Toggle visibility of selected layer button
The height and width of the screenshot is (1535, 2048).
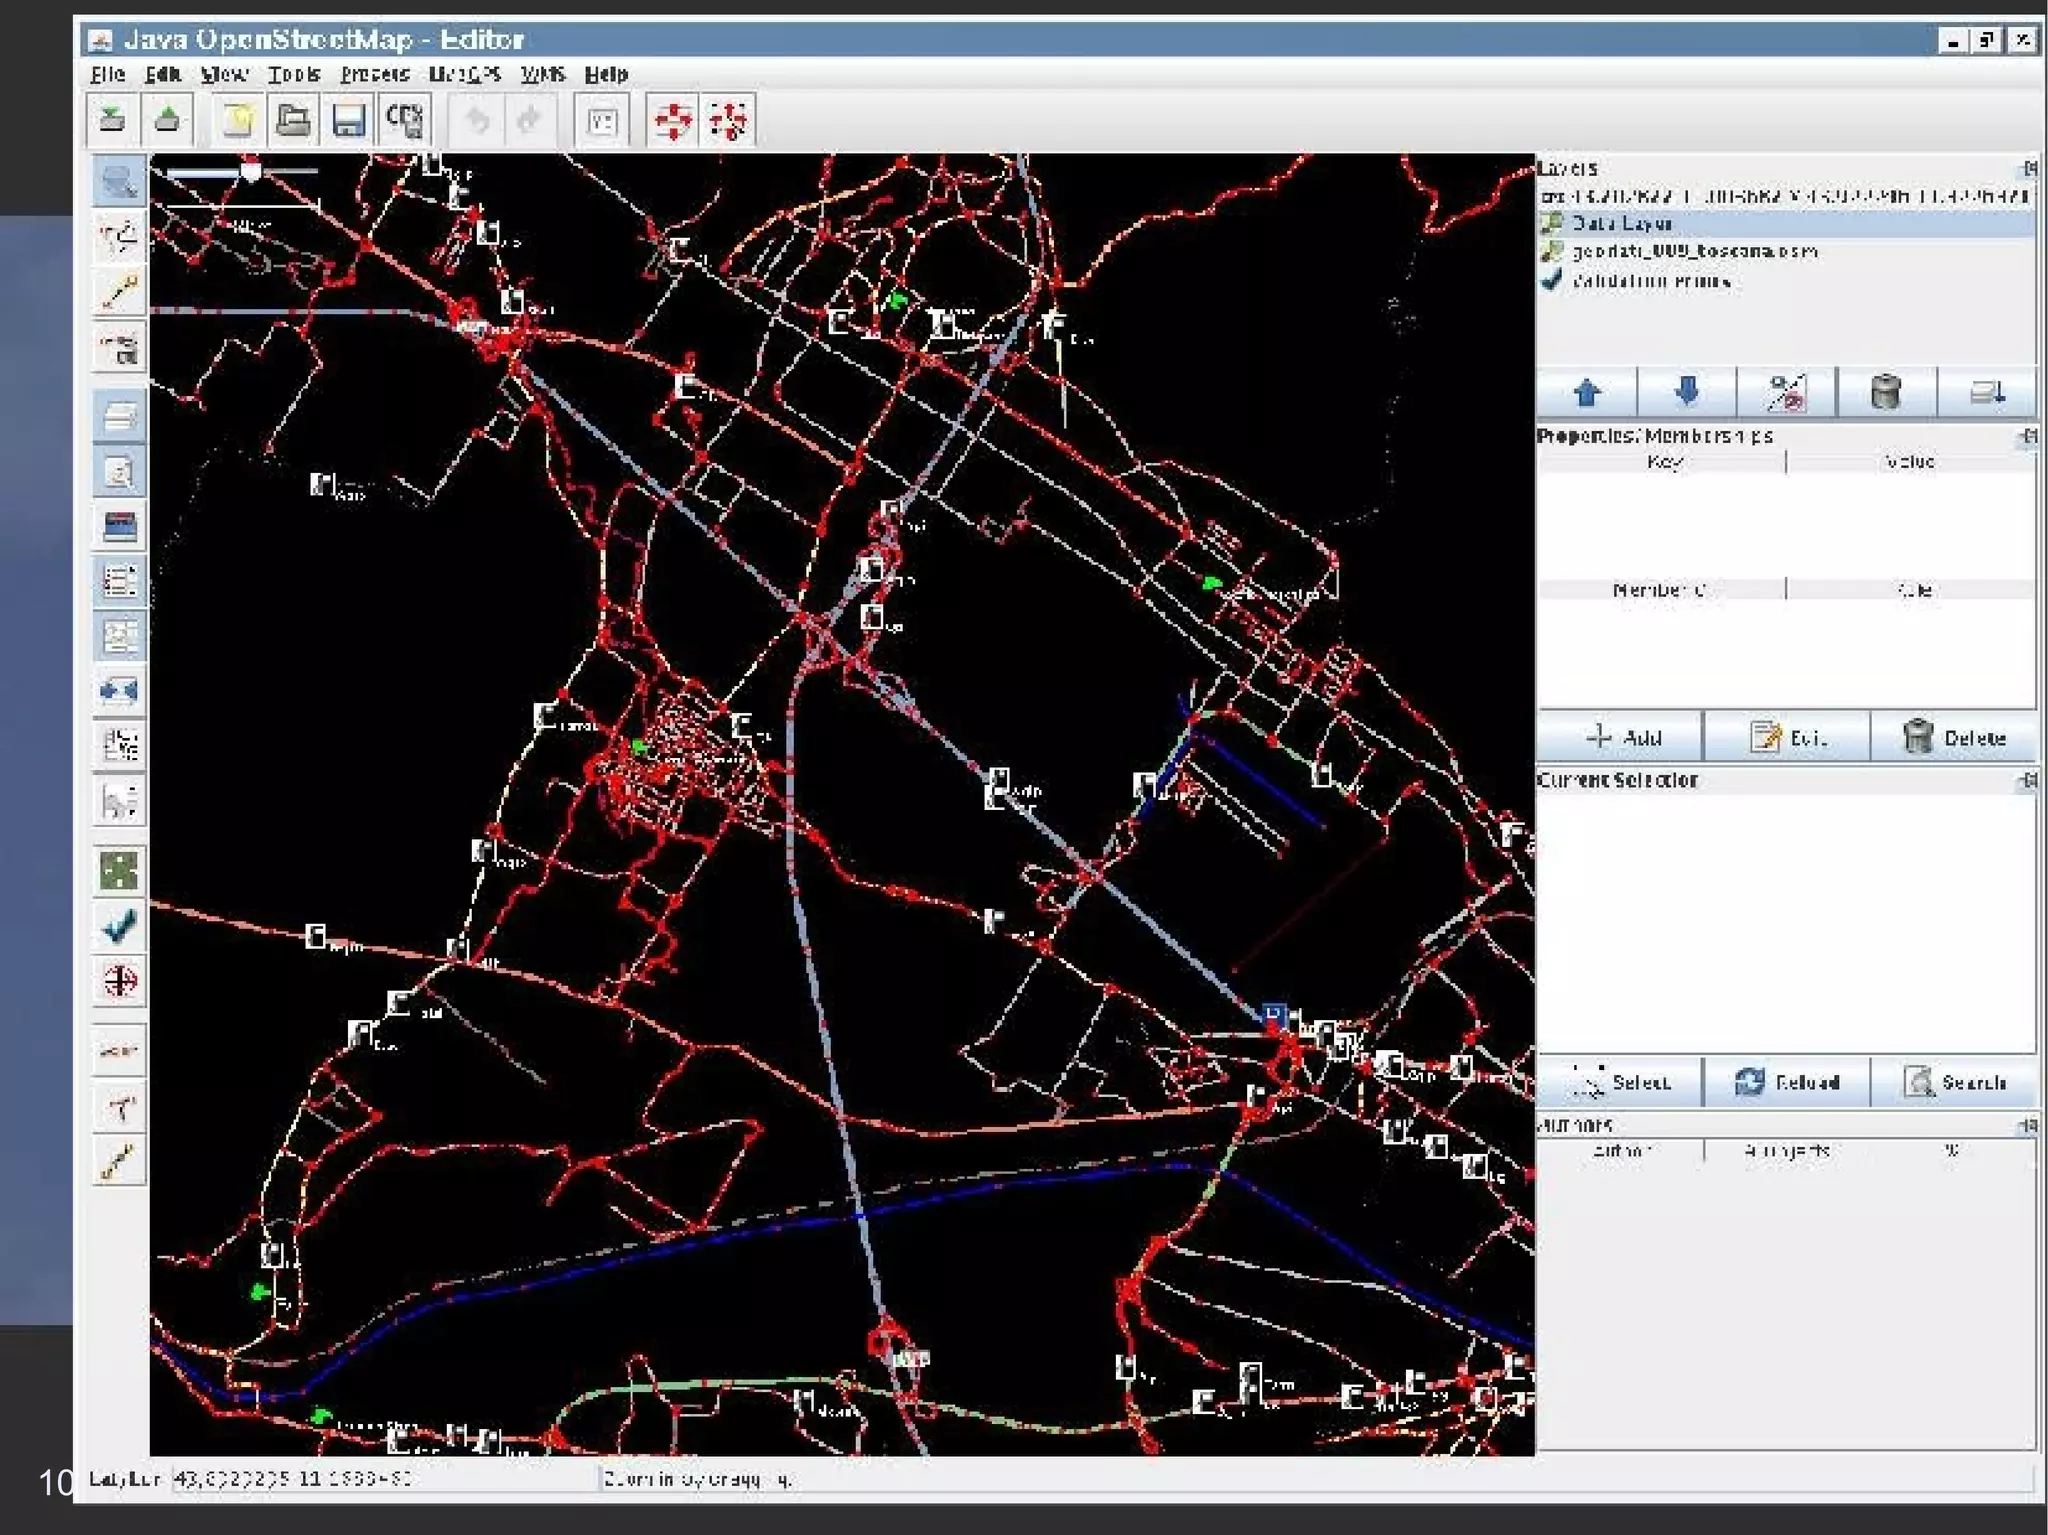[x=1786, y=392]
